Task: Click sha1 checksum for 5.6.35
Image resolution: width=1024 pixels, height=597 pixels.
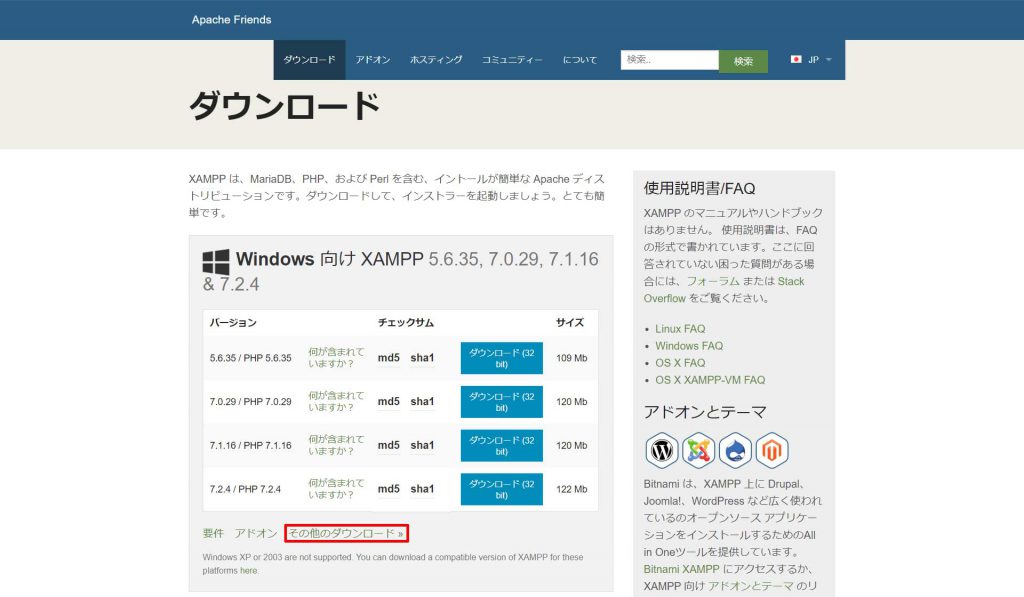Action: 422,358
